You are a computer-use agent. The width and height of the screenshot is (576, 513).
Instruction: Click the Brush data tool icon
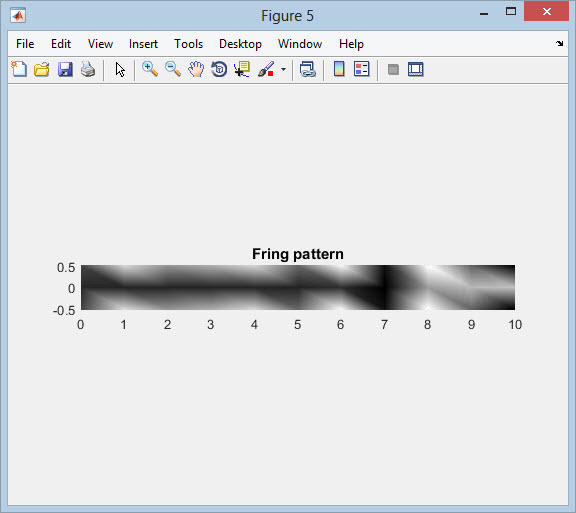coord(266,69)
